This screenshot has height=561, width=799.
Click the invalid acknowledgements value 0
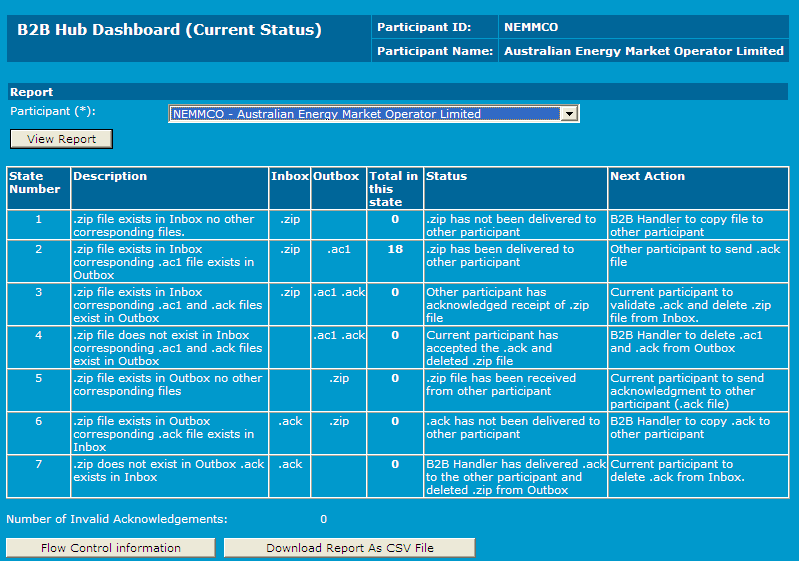tap(324, 519)
